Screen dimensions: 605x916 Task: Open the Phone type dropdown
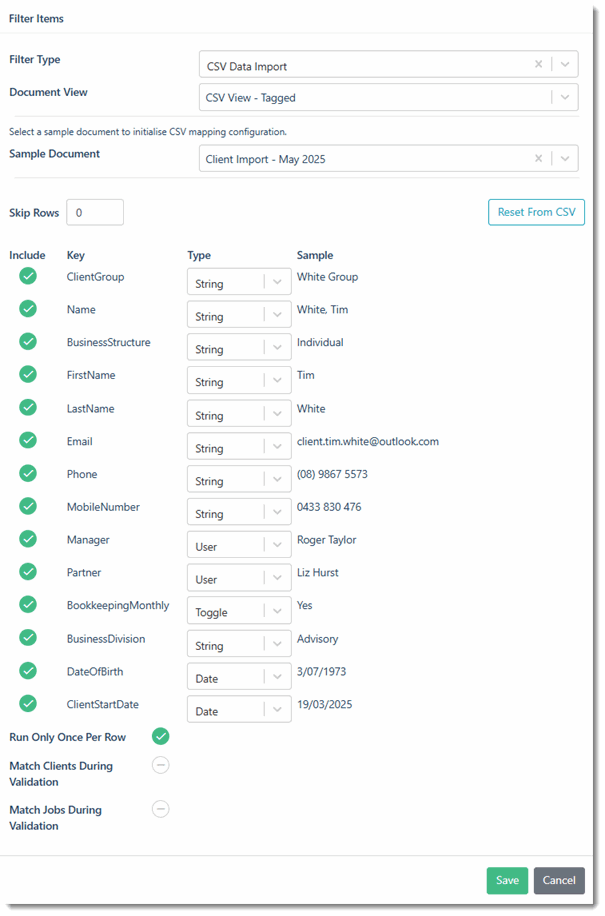pos(239,480)
